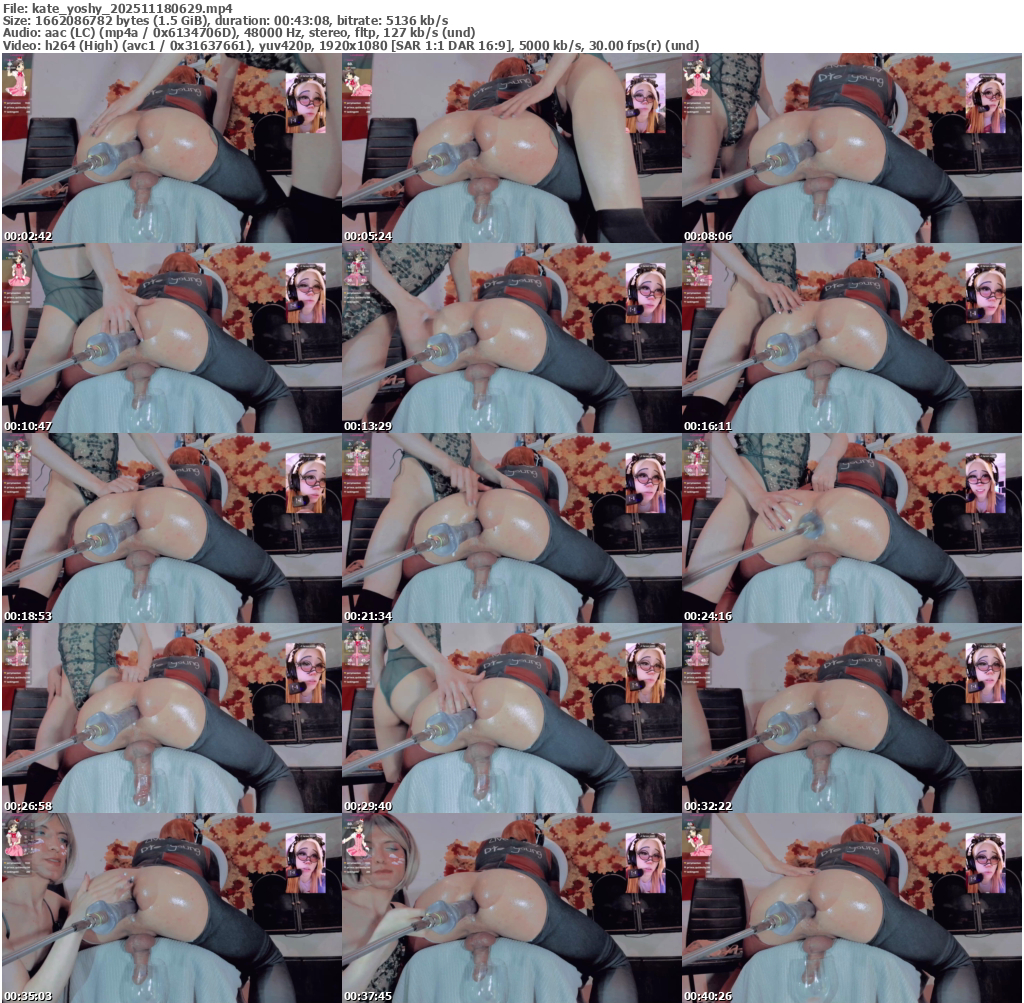Select the frame at 00:37:45
Screen dimensions: 1024x1003
pyautogui.click(x=511, y=908)
